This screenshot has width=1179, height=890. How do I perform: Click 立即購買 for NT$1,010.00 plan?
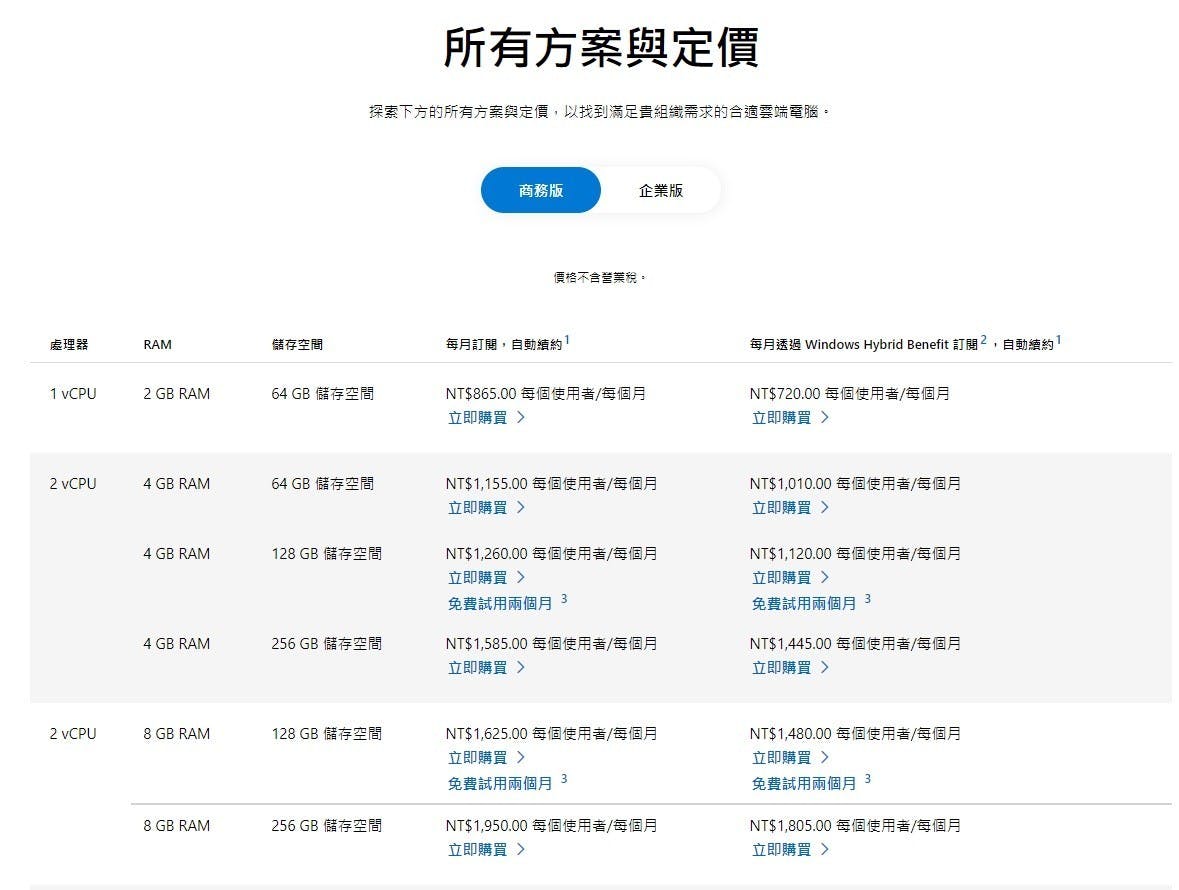tap(790, 508)
